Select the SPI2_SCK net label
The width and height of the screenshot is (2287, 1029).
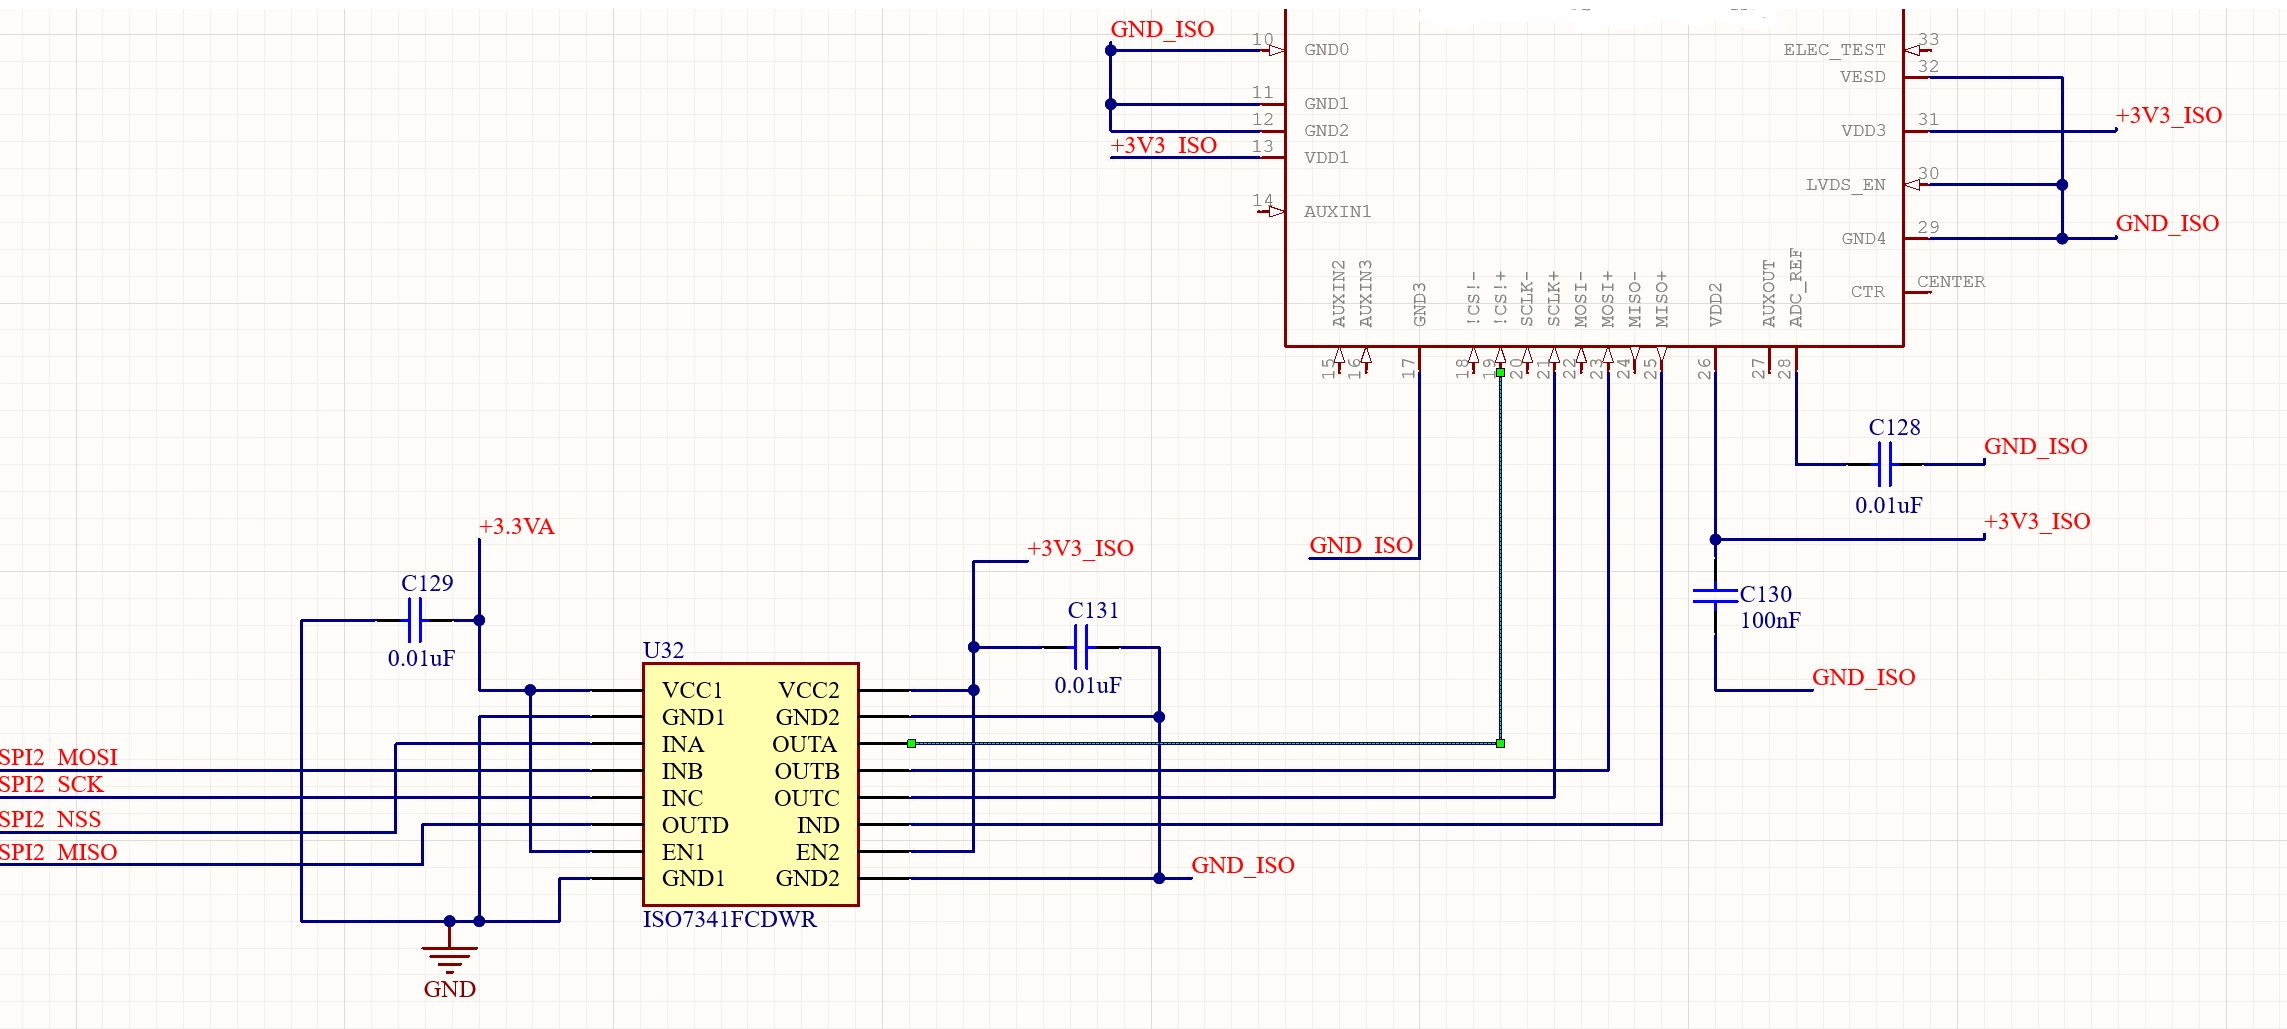click(51, 784)
